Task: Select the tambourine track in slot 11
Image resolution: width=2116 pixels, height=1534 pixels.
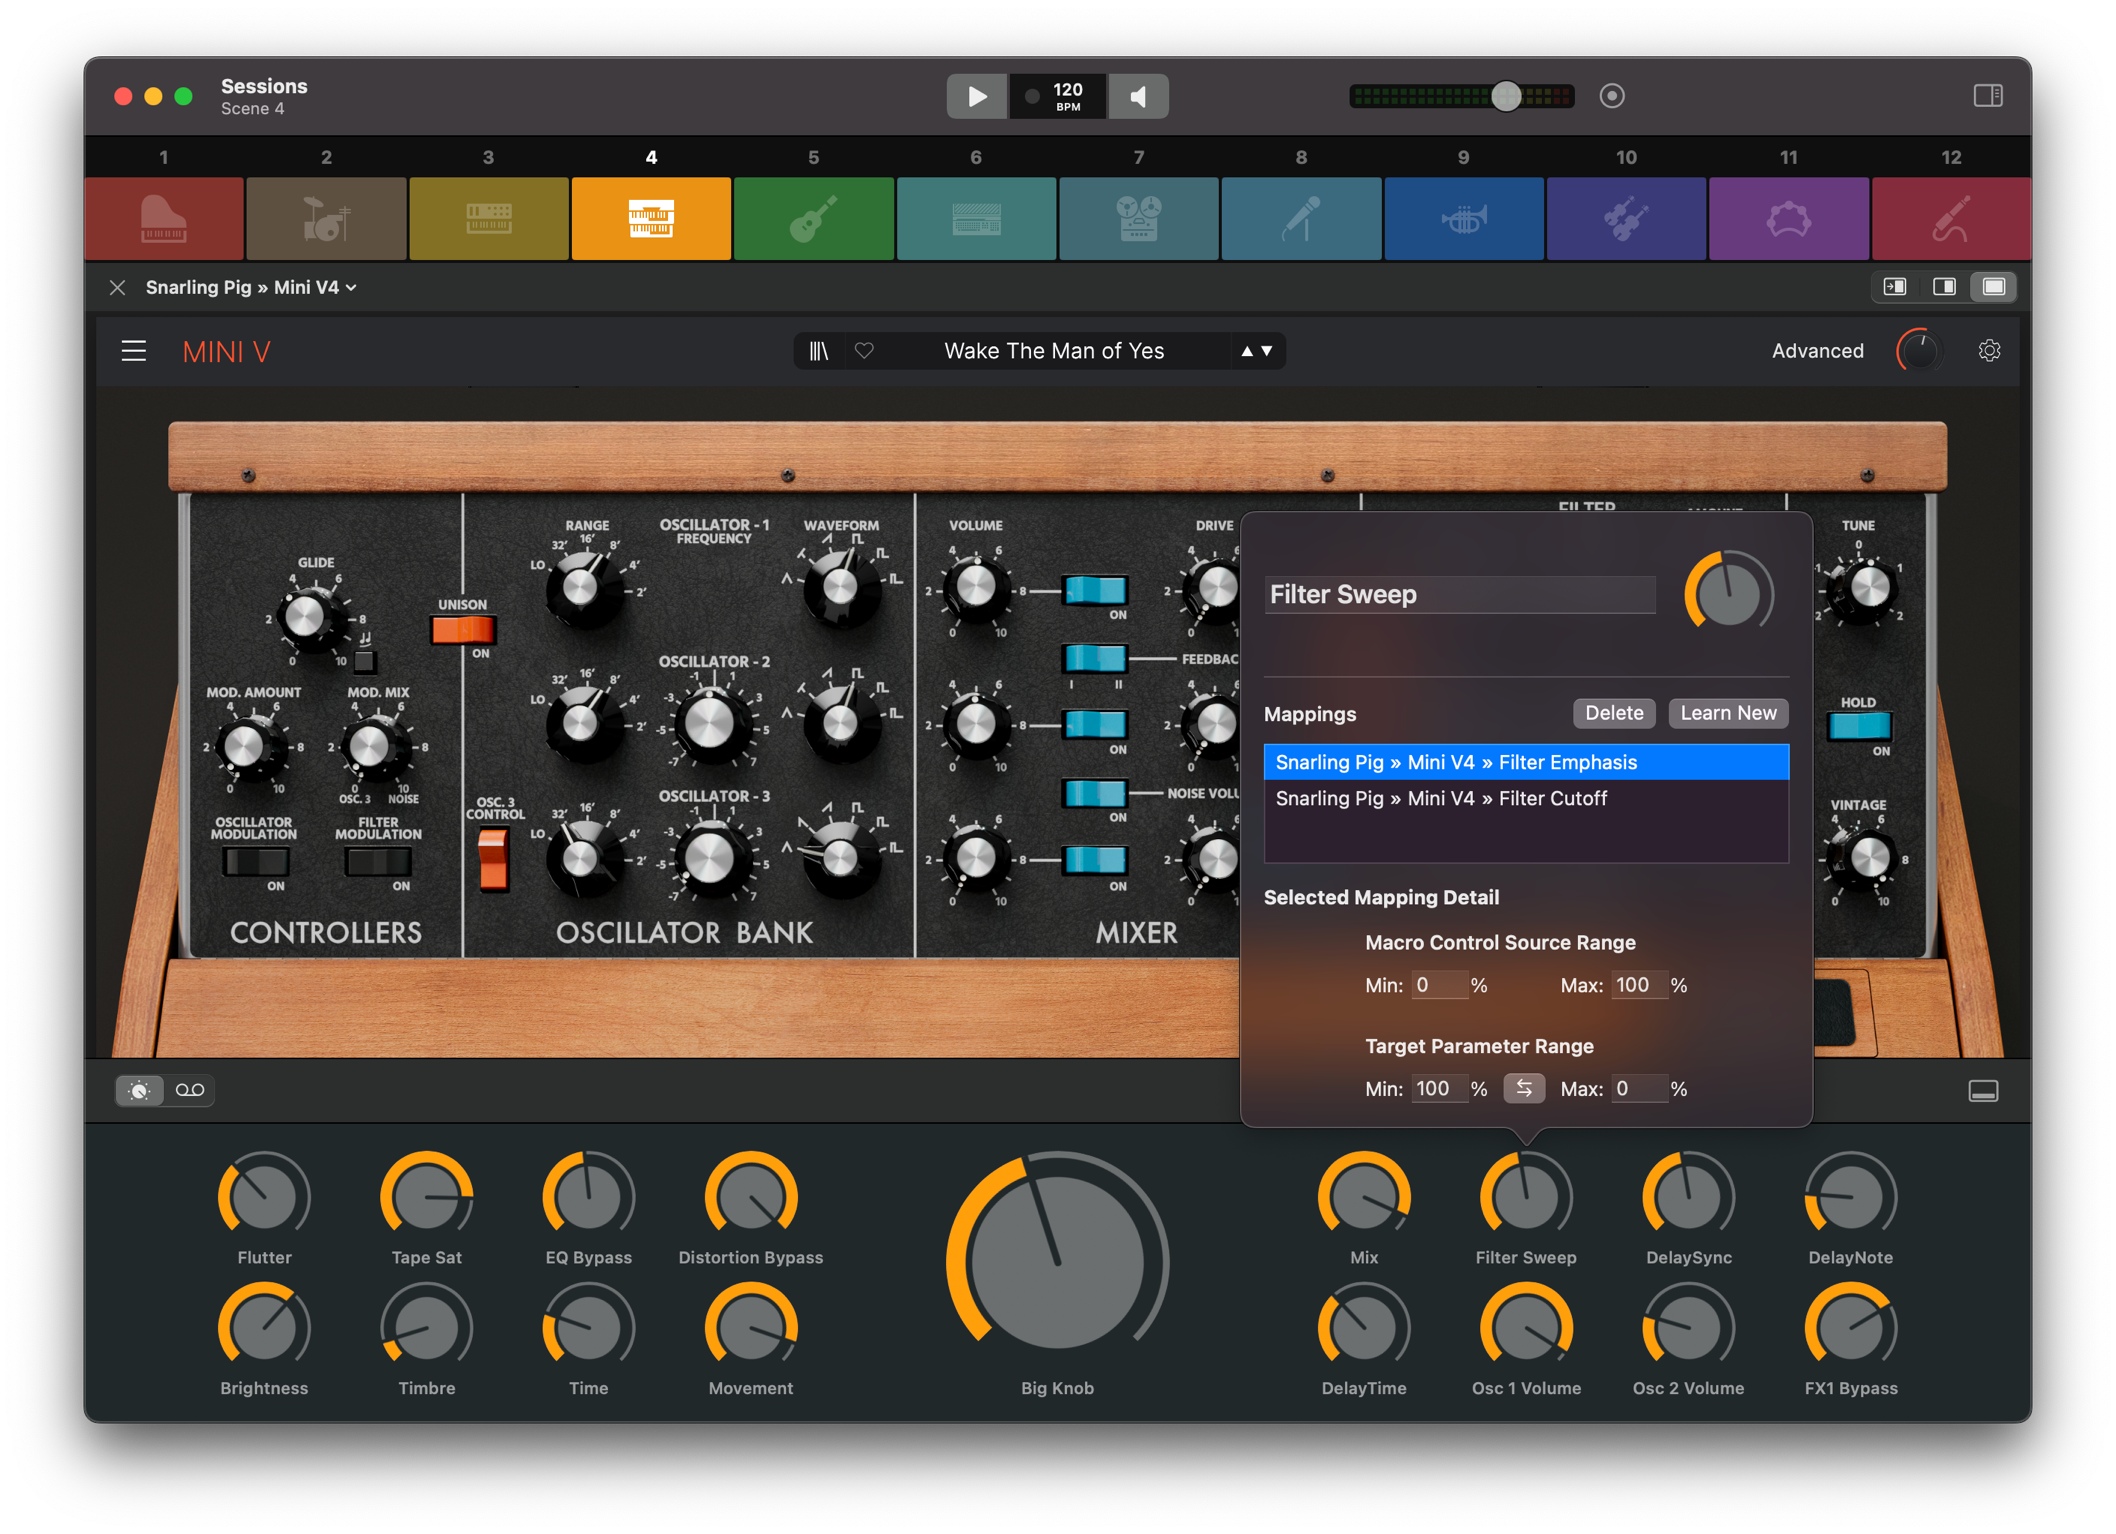Action: [x=1789, y=218]
